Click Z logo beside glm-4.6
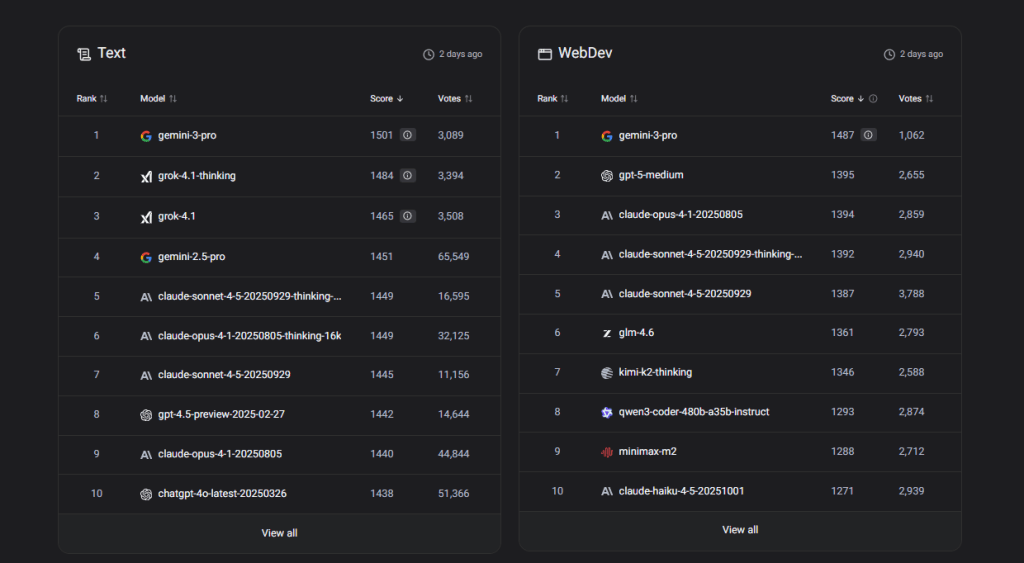1024x563 pixels. point(607,333)
